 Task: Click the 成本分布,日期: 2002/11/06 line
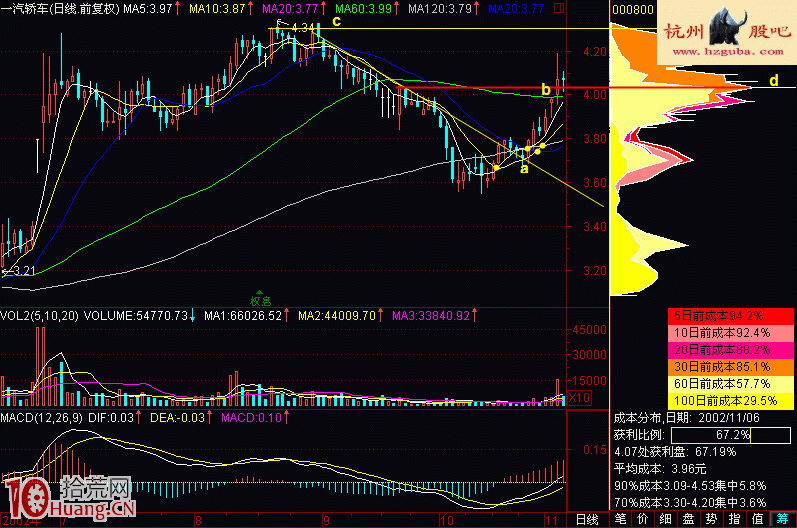[687, 418]
